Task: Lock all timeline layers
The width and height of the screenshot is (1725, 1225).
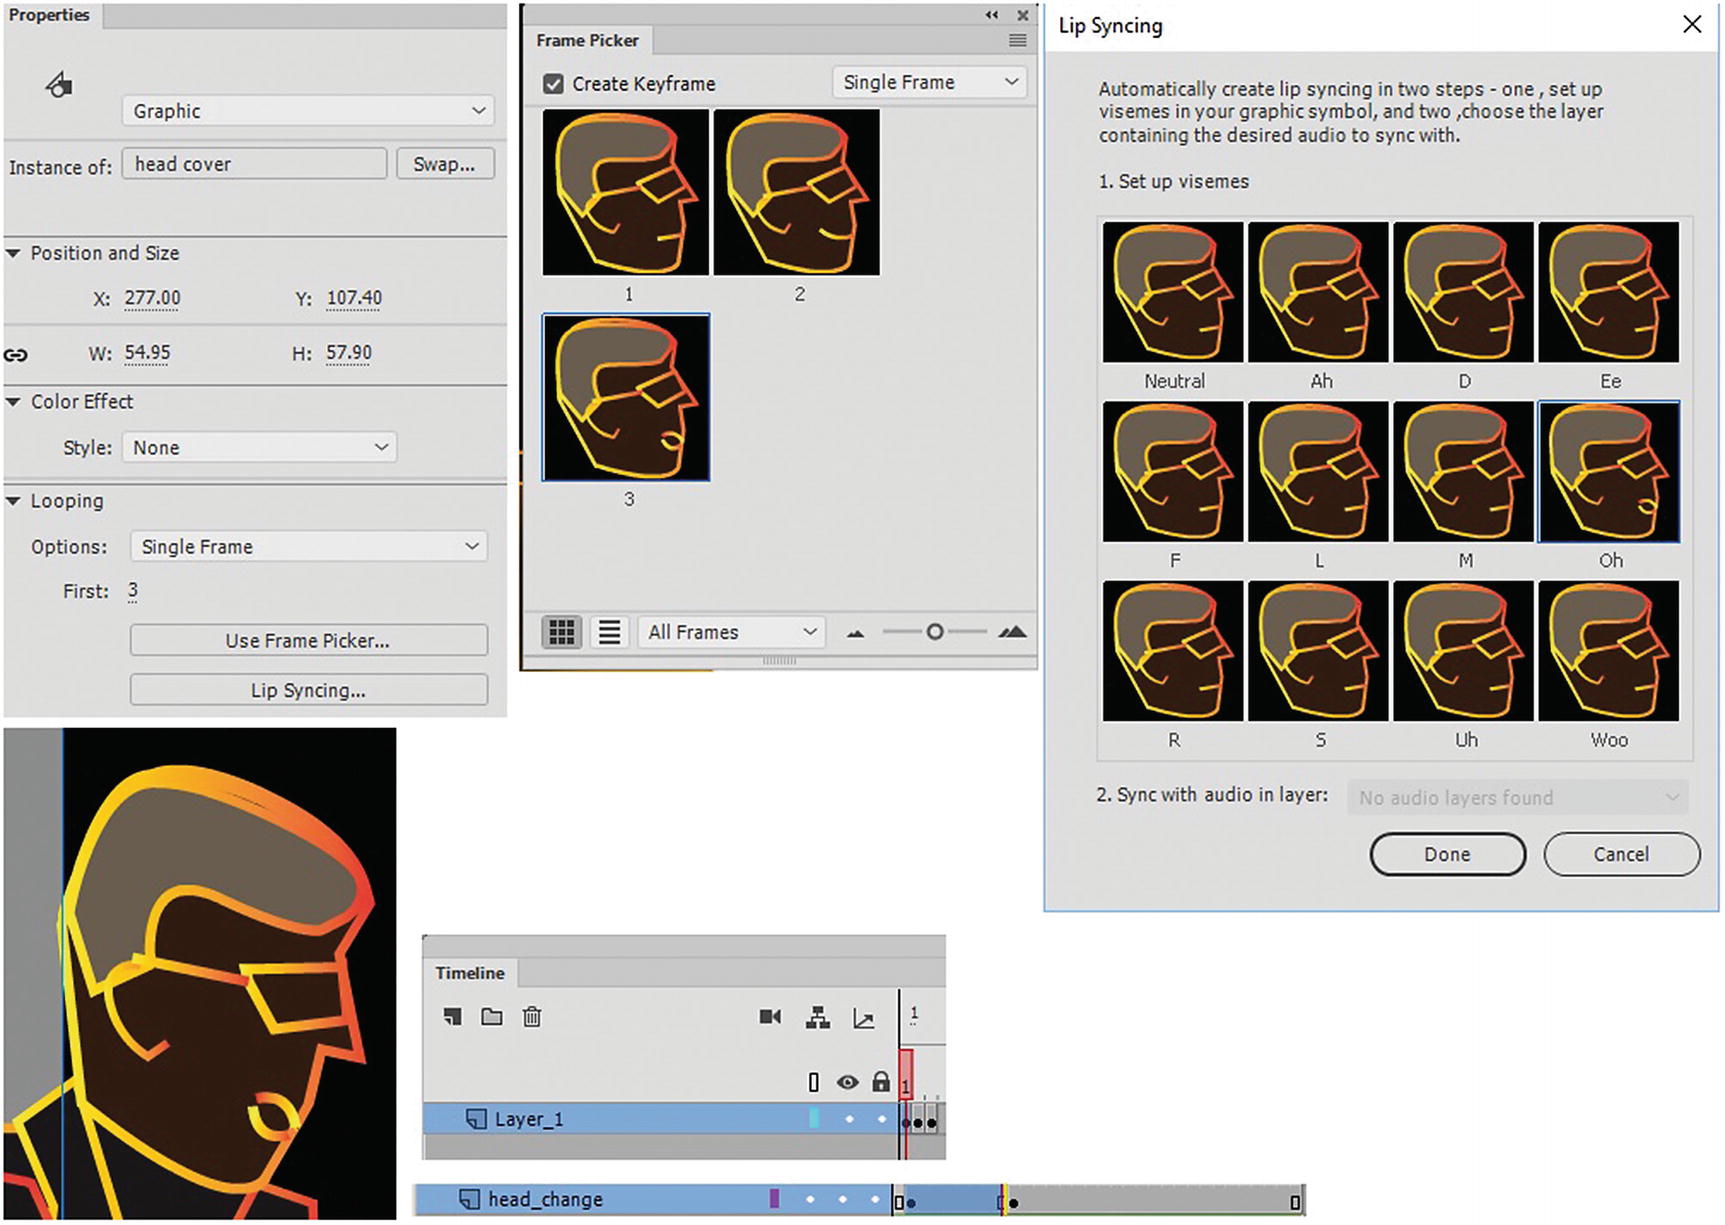Action: pyautogui.click(x=881, y=1082)
